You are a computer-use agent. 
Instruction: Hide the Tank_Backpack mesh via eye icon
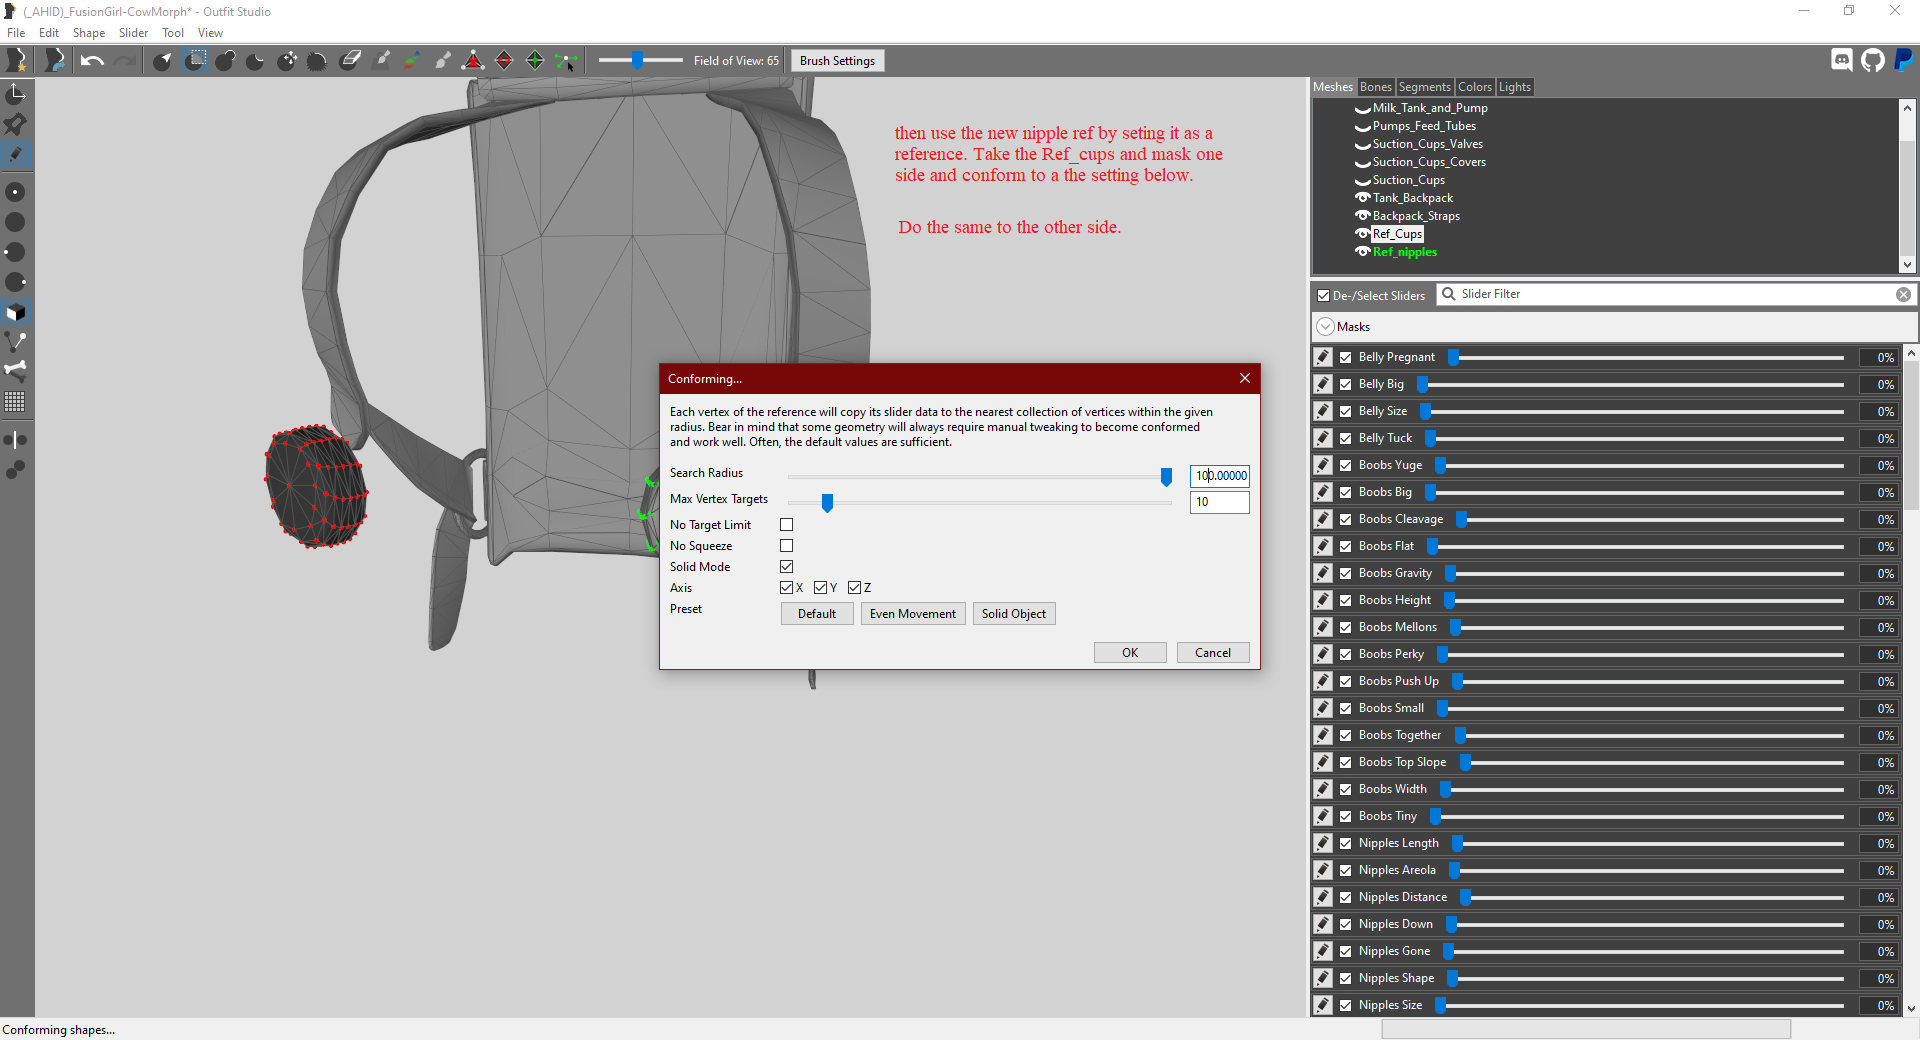click(1362, 198)
